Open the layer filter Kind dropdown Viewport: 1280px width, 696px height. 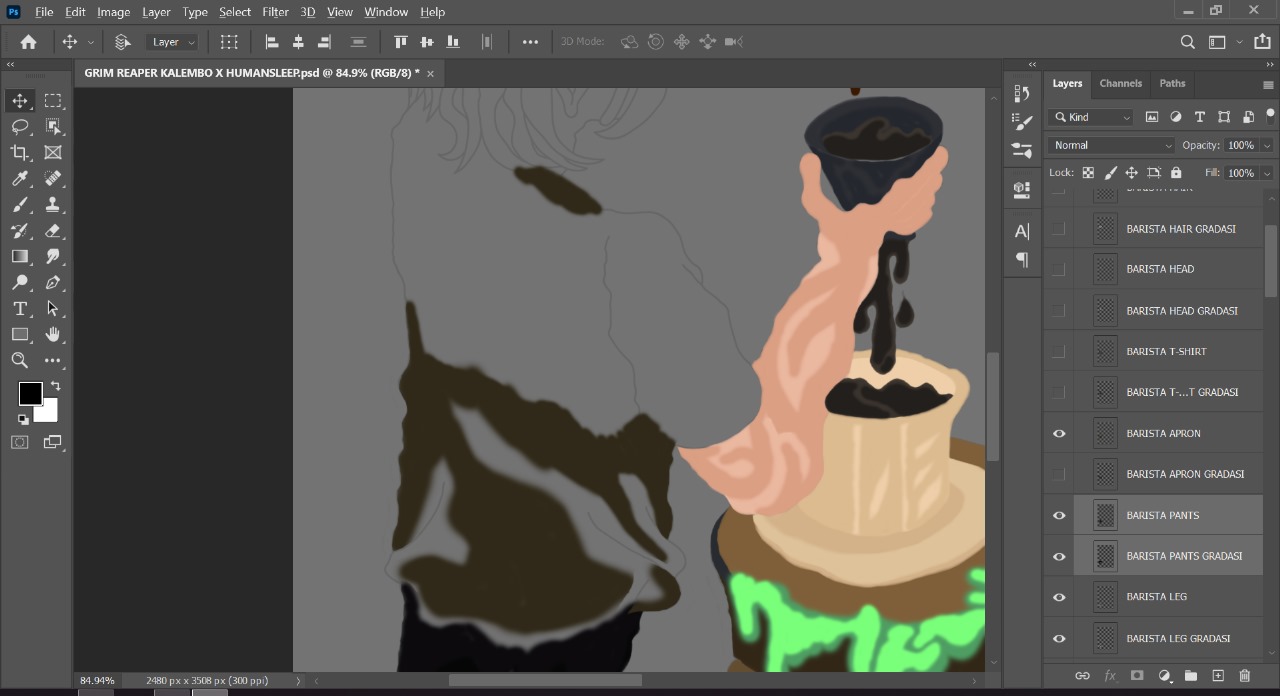point(1091,117)
